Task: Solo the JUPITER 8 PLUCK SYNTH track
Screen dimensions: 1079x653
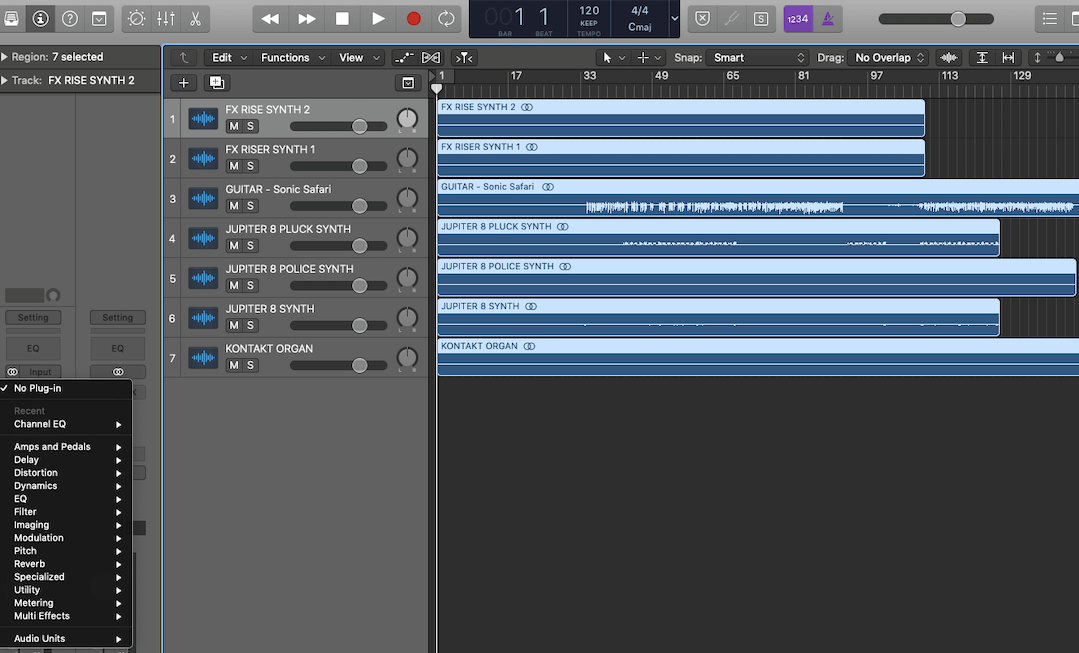Action: [x=250, y=246]
